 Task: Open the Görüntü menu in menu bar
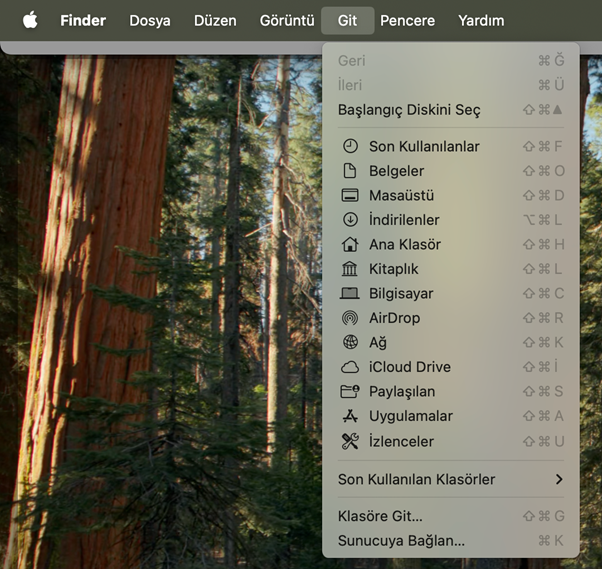coord(287,20)
